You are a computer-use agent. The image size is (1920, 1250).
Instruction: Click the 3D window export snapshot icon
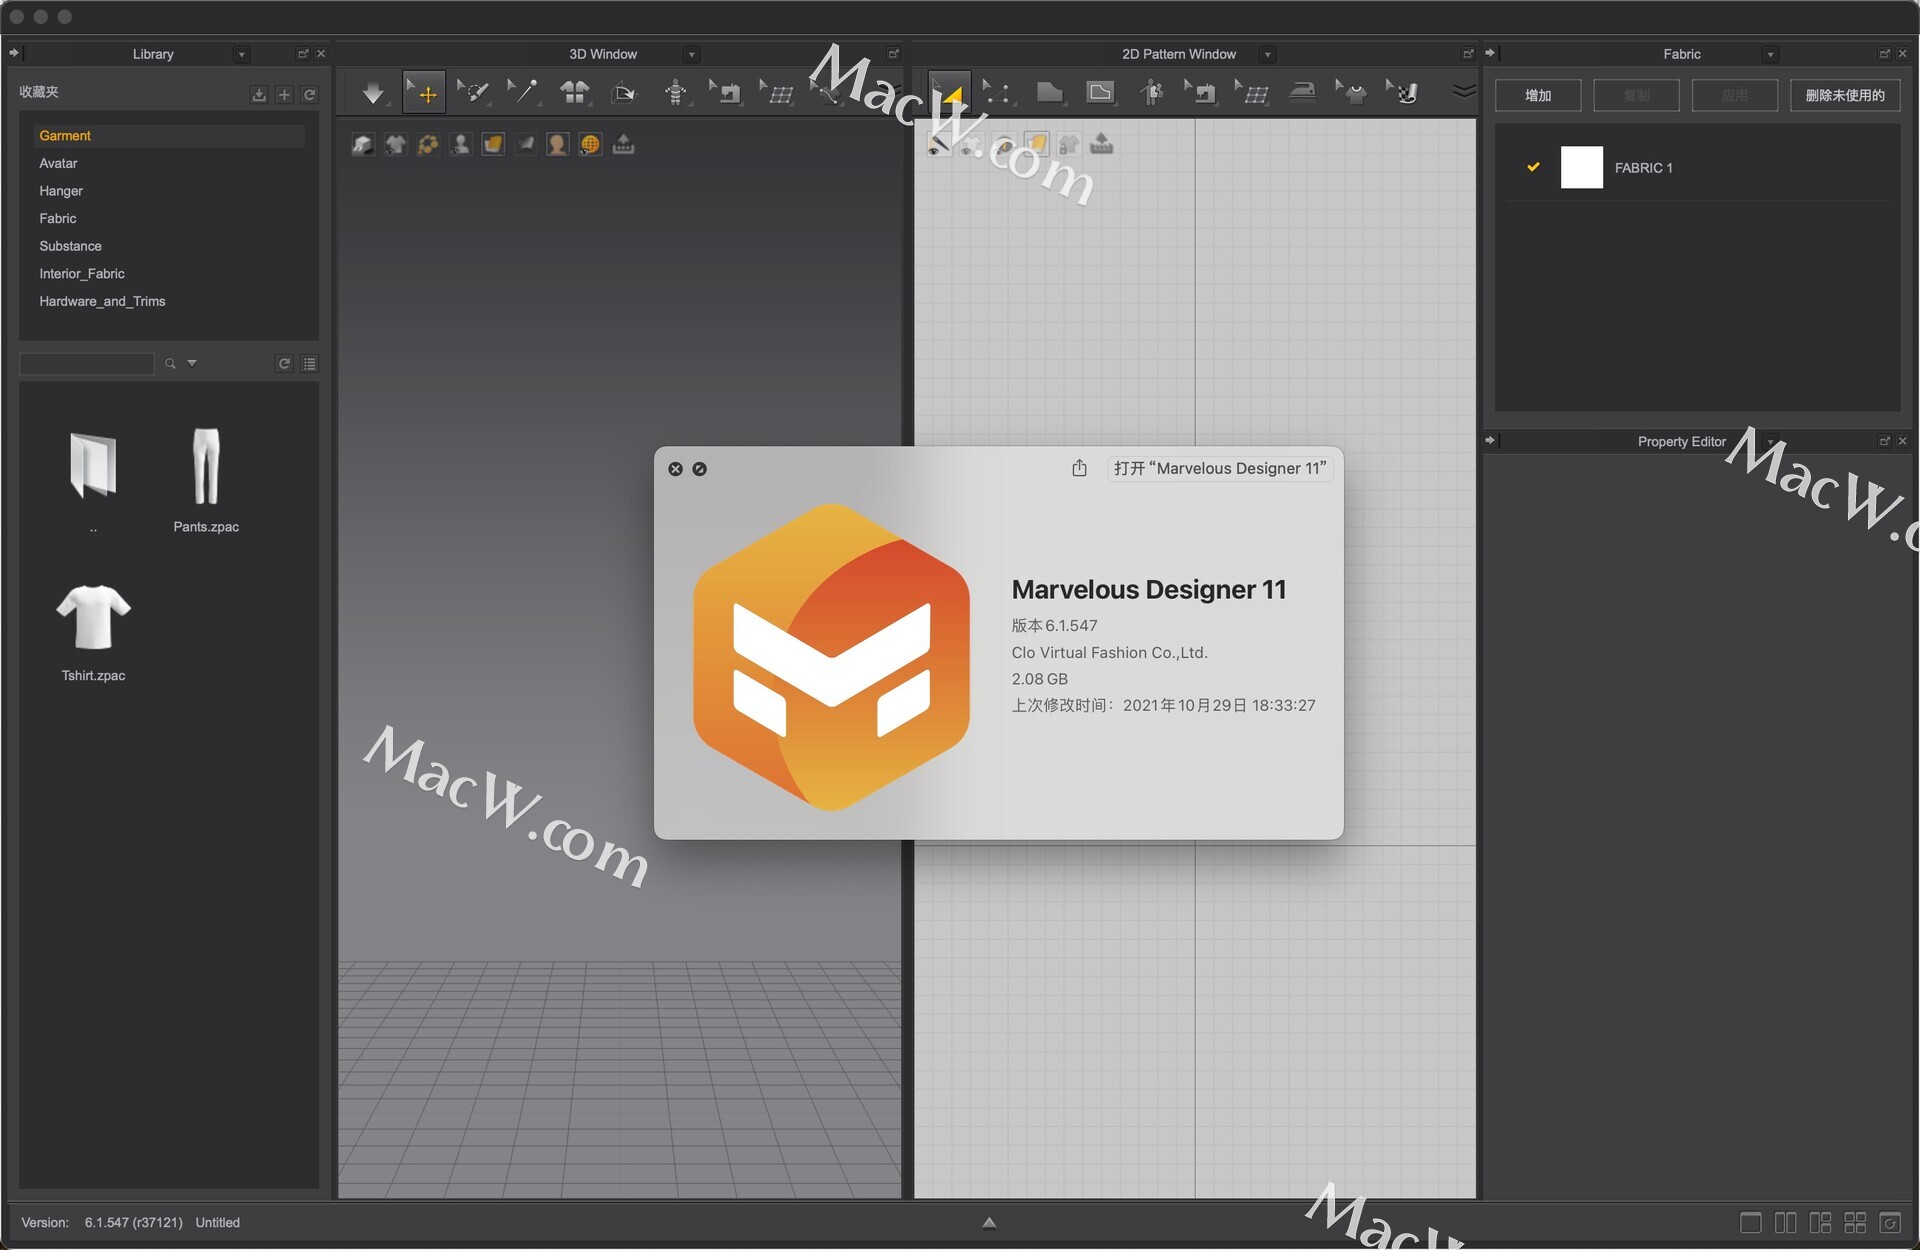623,144
